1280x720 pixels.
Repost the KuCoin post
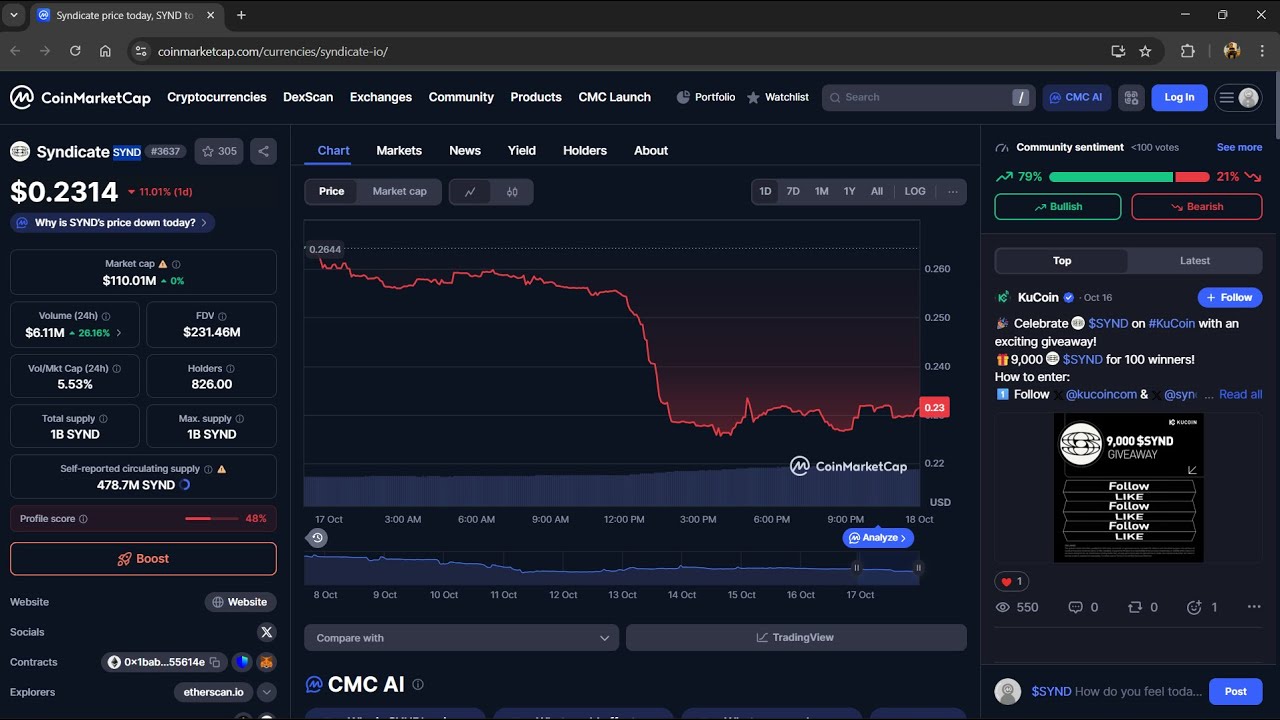click(x=1142, y=607)
